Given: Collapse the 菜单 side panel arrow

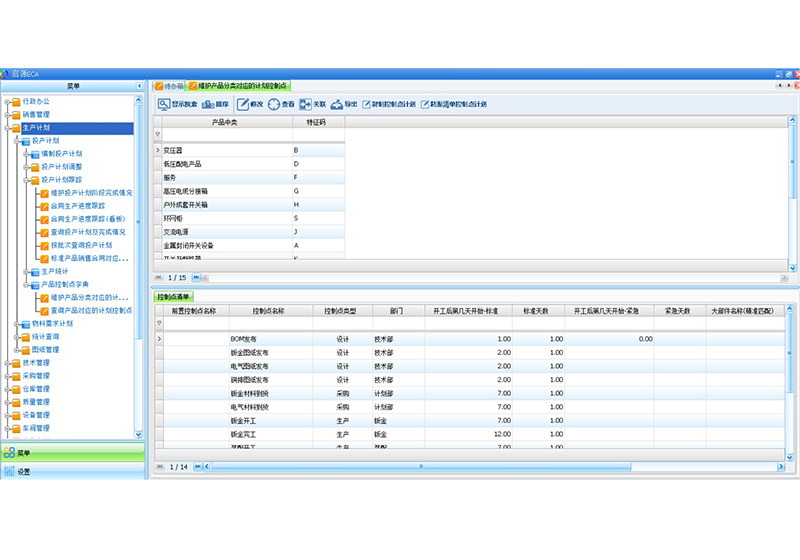Looking at the screenshot, I should pos(139,86).
